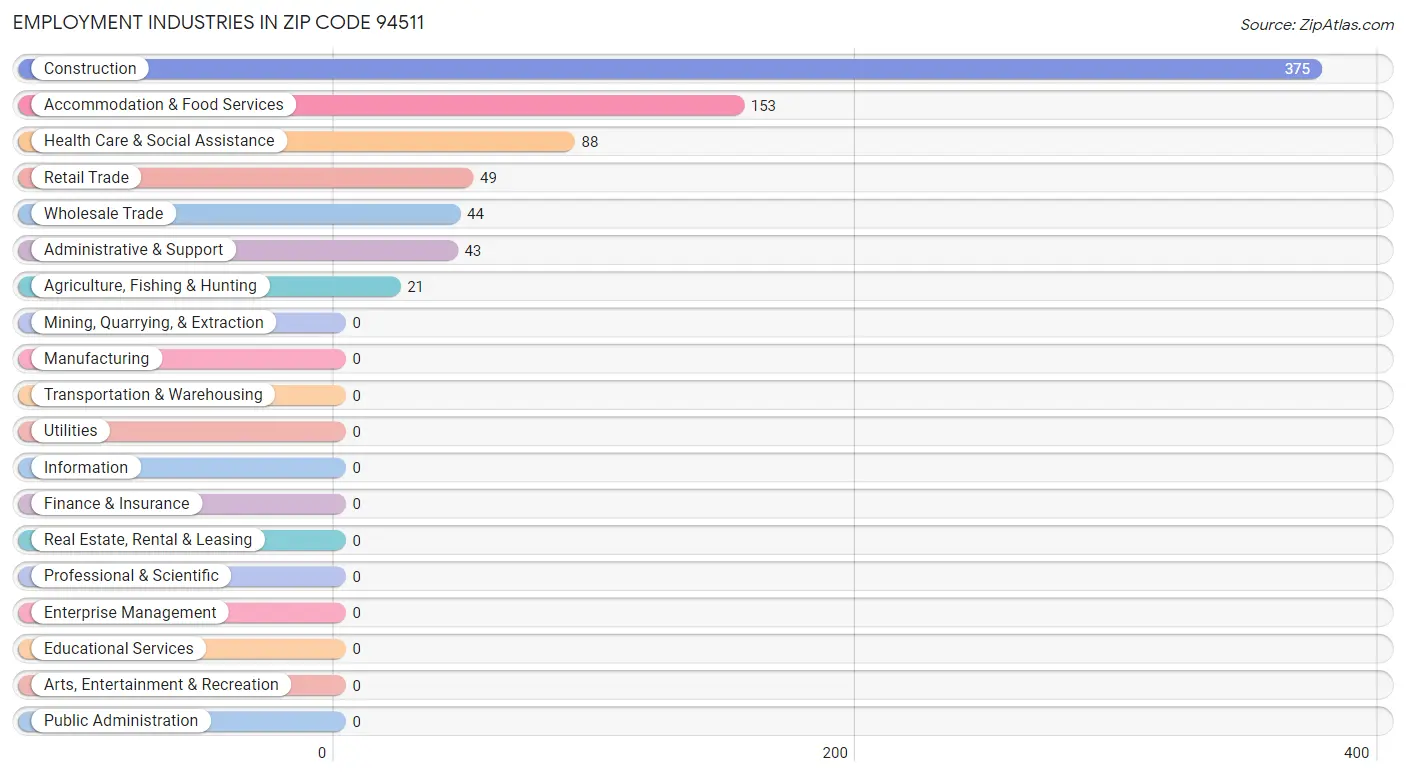1406x776 pixels.
Task: Click the value 43 beside Administrative bar
Action: (x=473, y=251)
